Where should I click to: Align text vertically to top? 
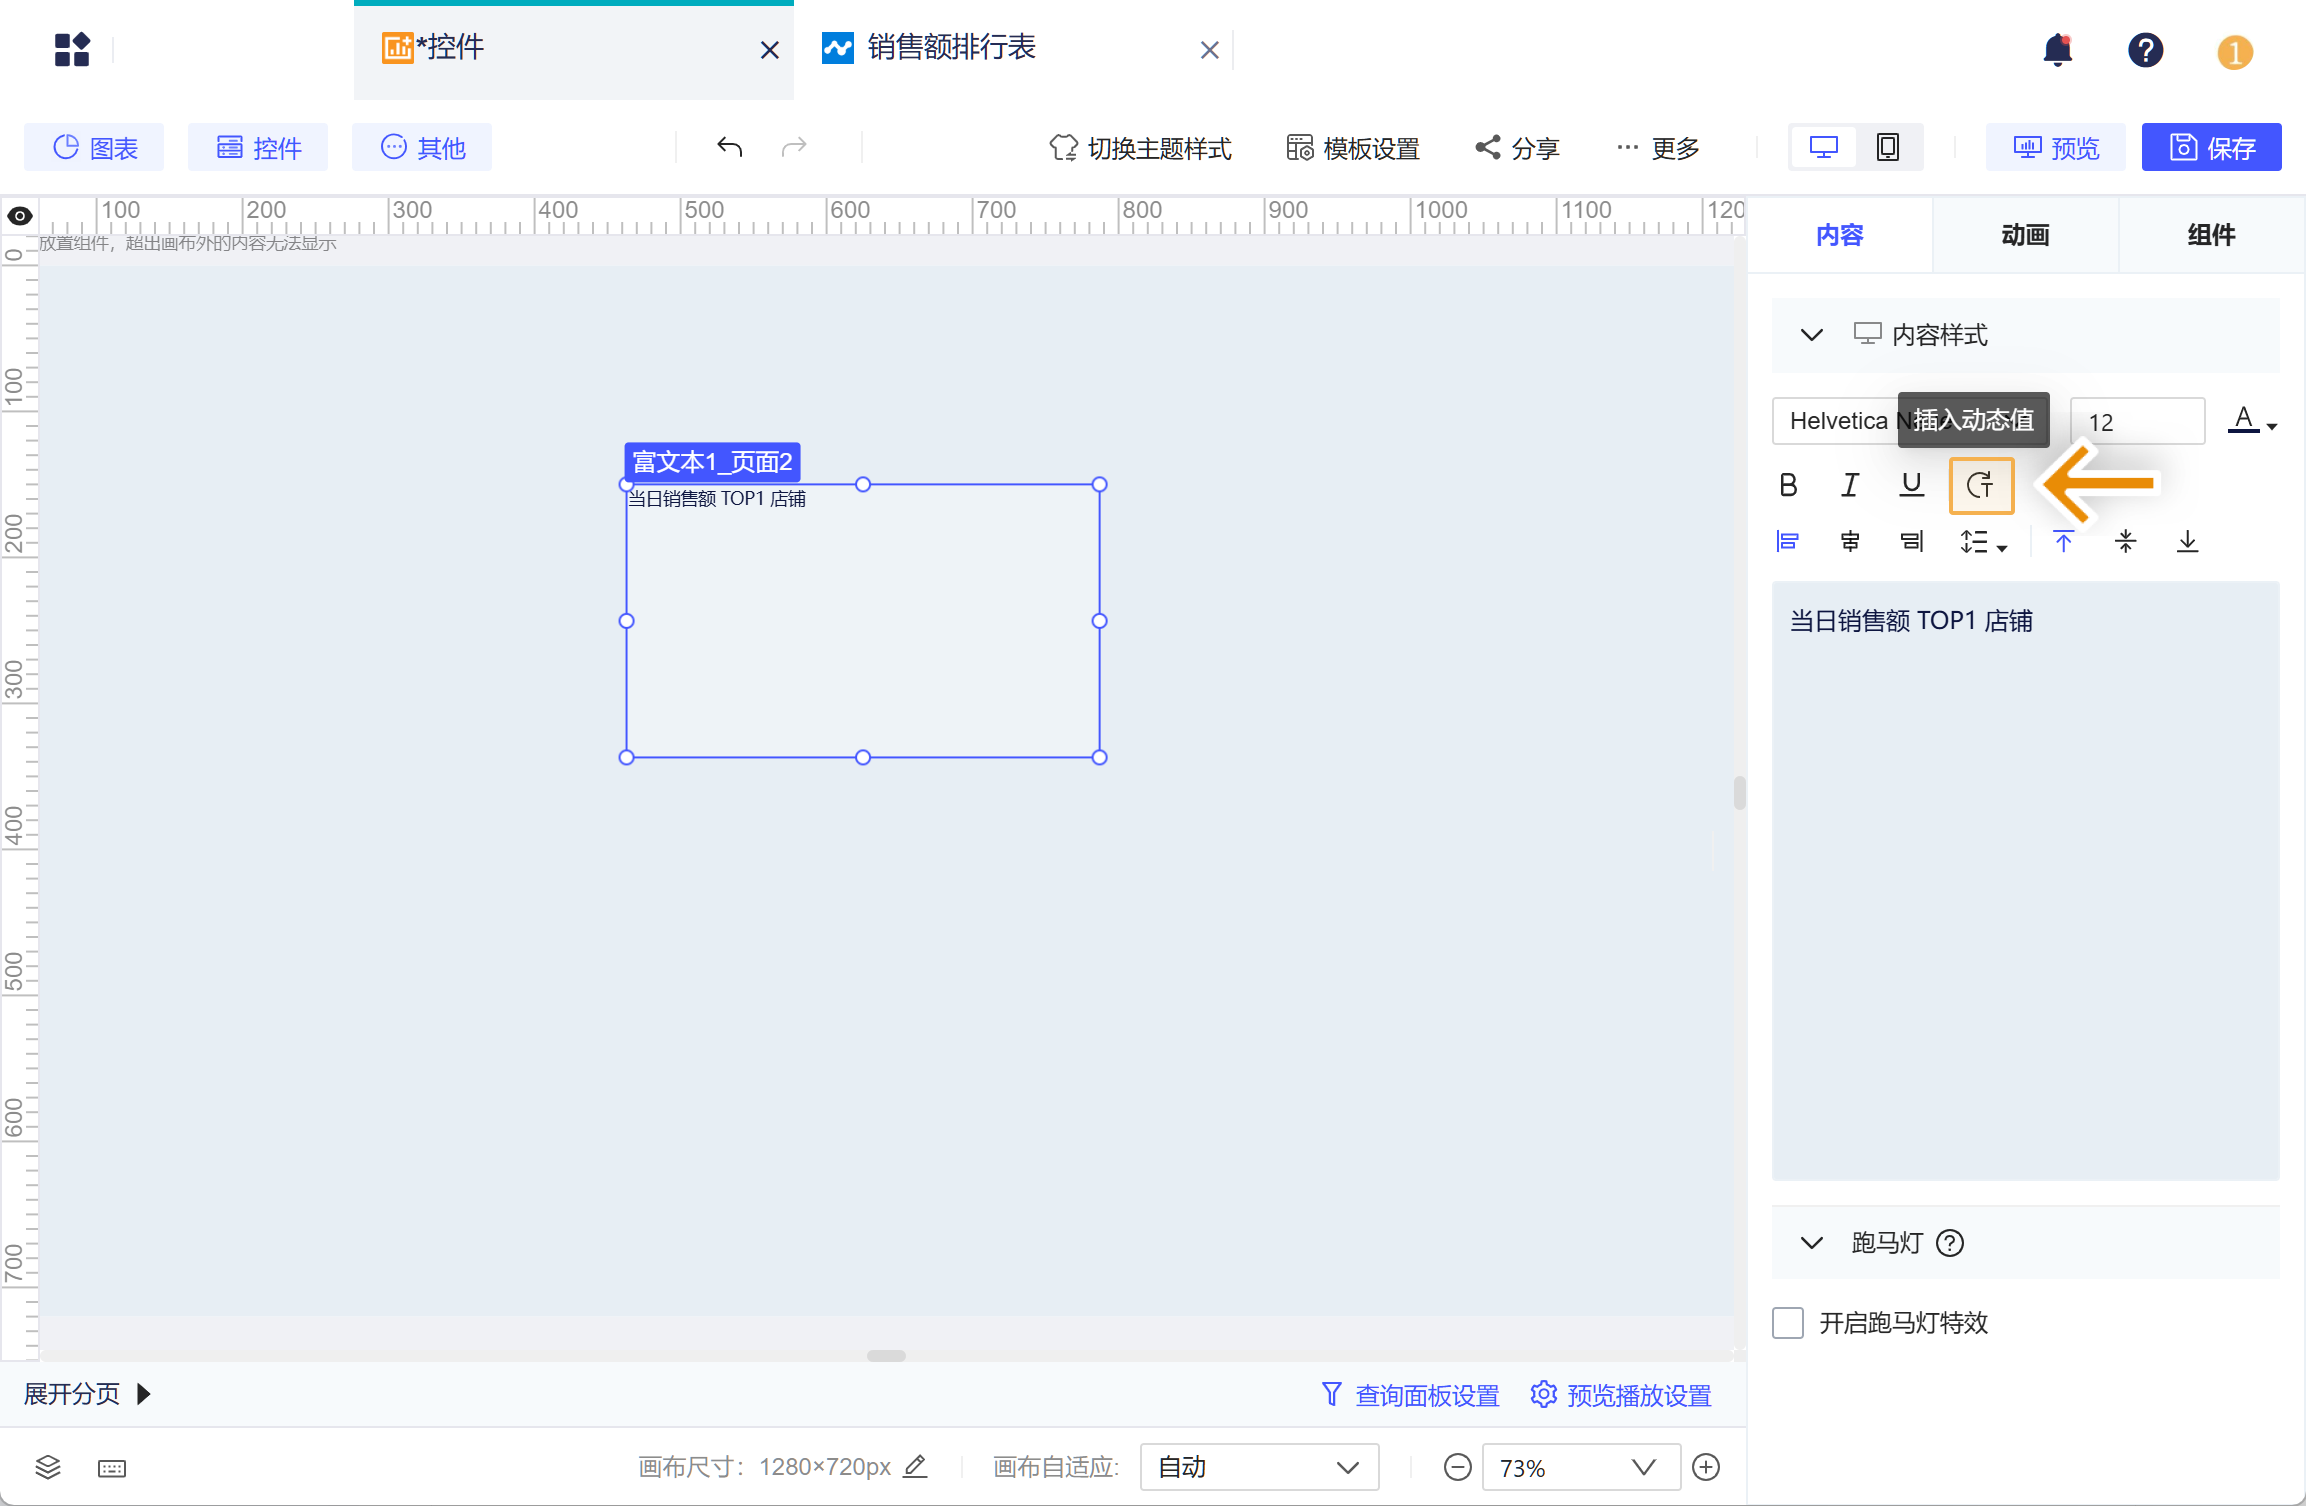pyautogui.click(x=2064, y=541)
